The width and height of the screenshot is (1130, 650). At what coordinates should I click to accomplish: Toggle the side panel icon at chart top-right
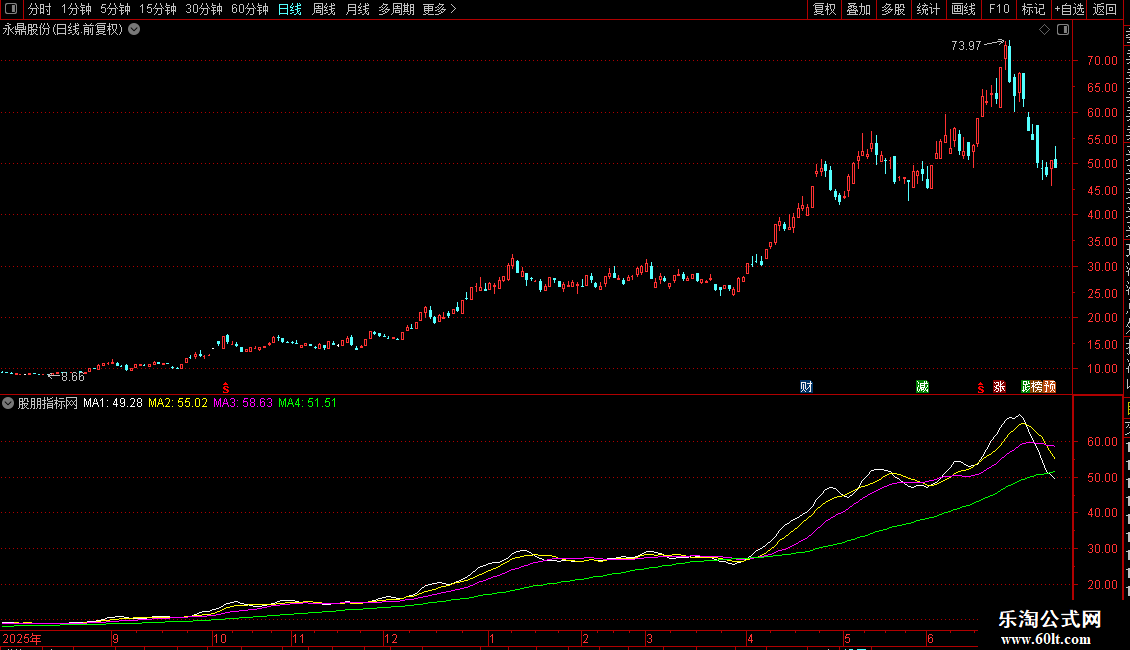tap(1063, 30)
